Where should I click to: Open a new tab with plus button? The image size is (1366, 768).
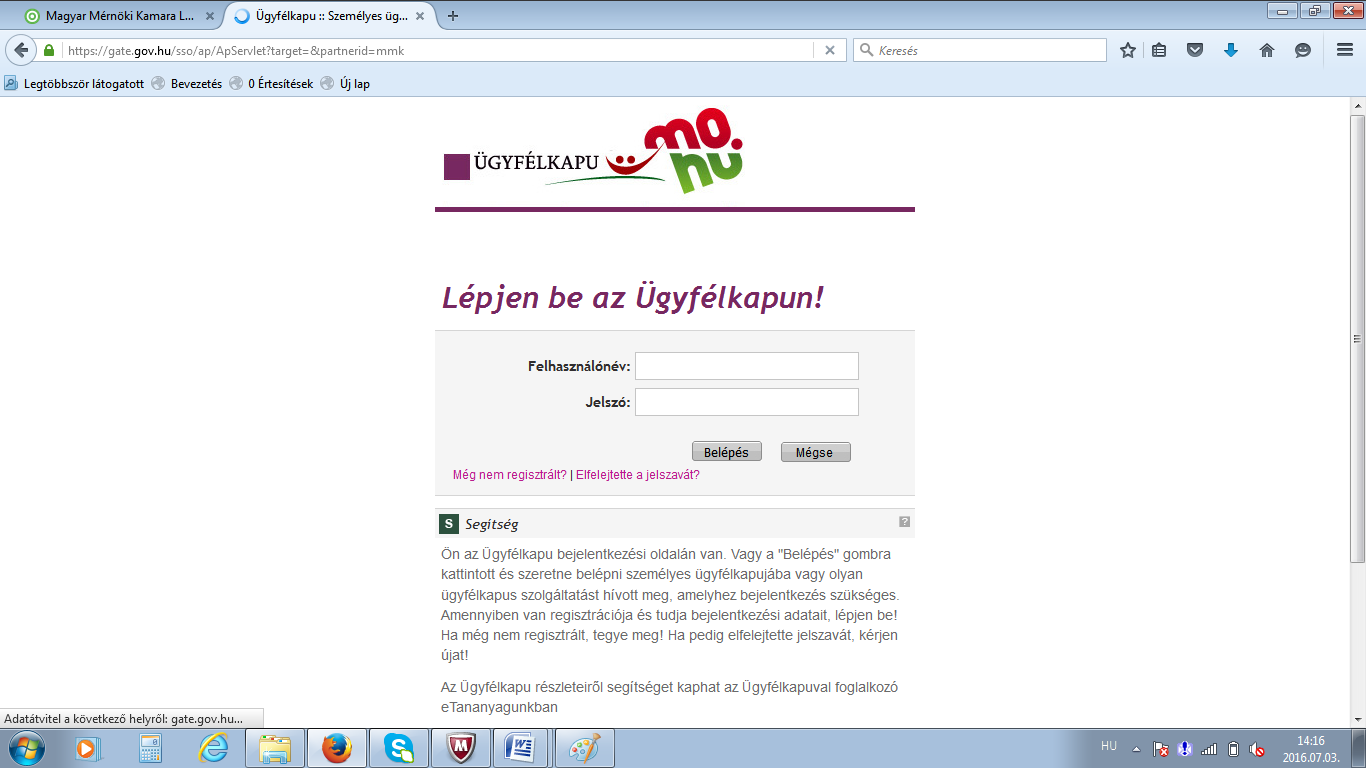point(453,16)
